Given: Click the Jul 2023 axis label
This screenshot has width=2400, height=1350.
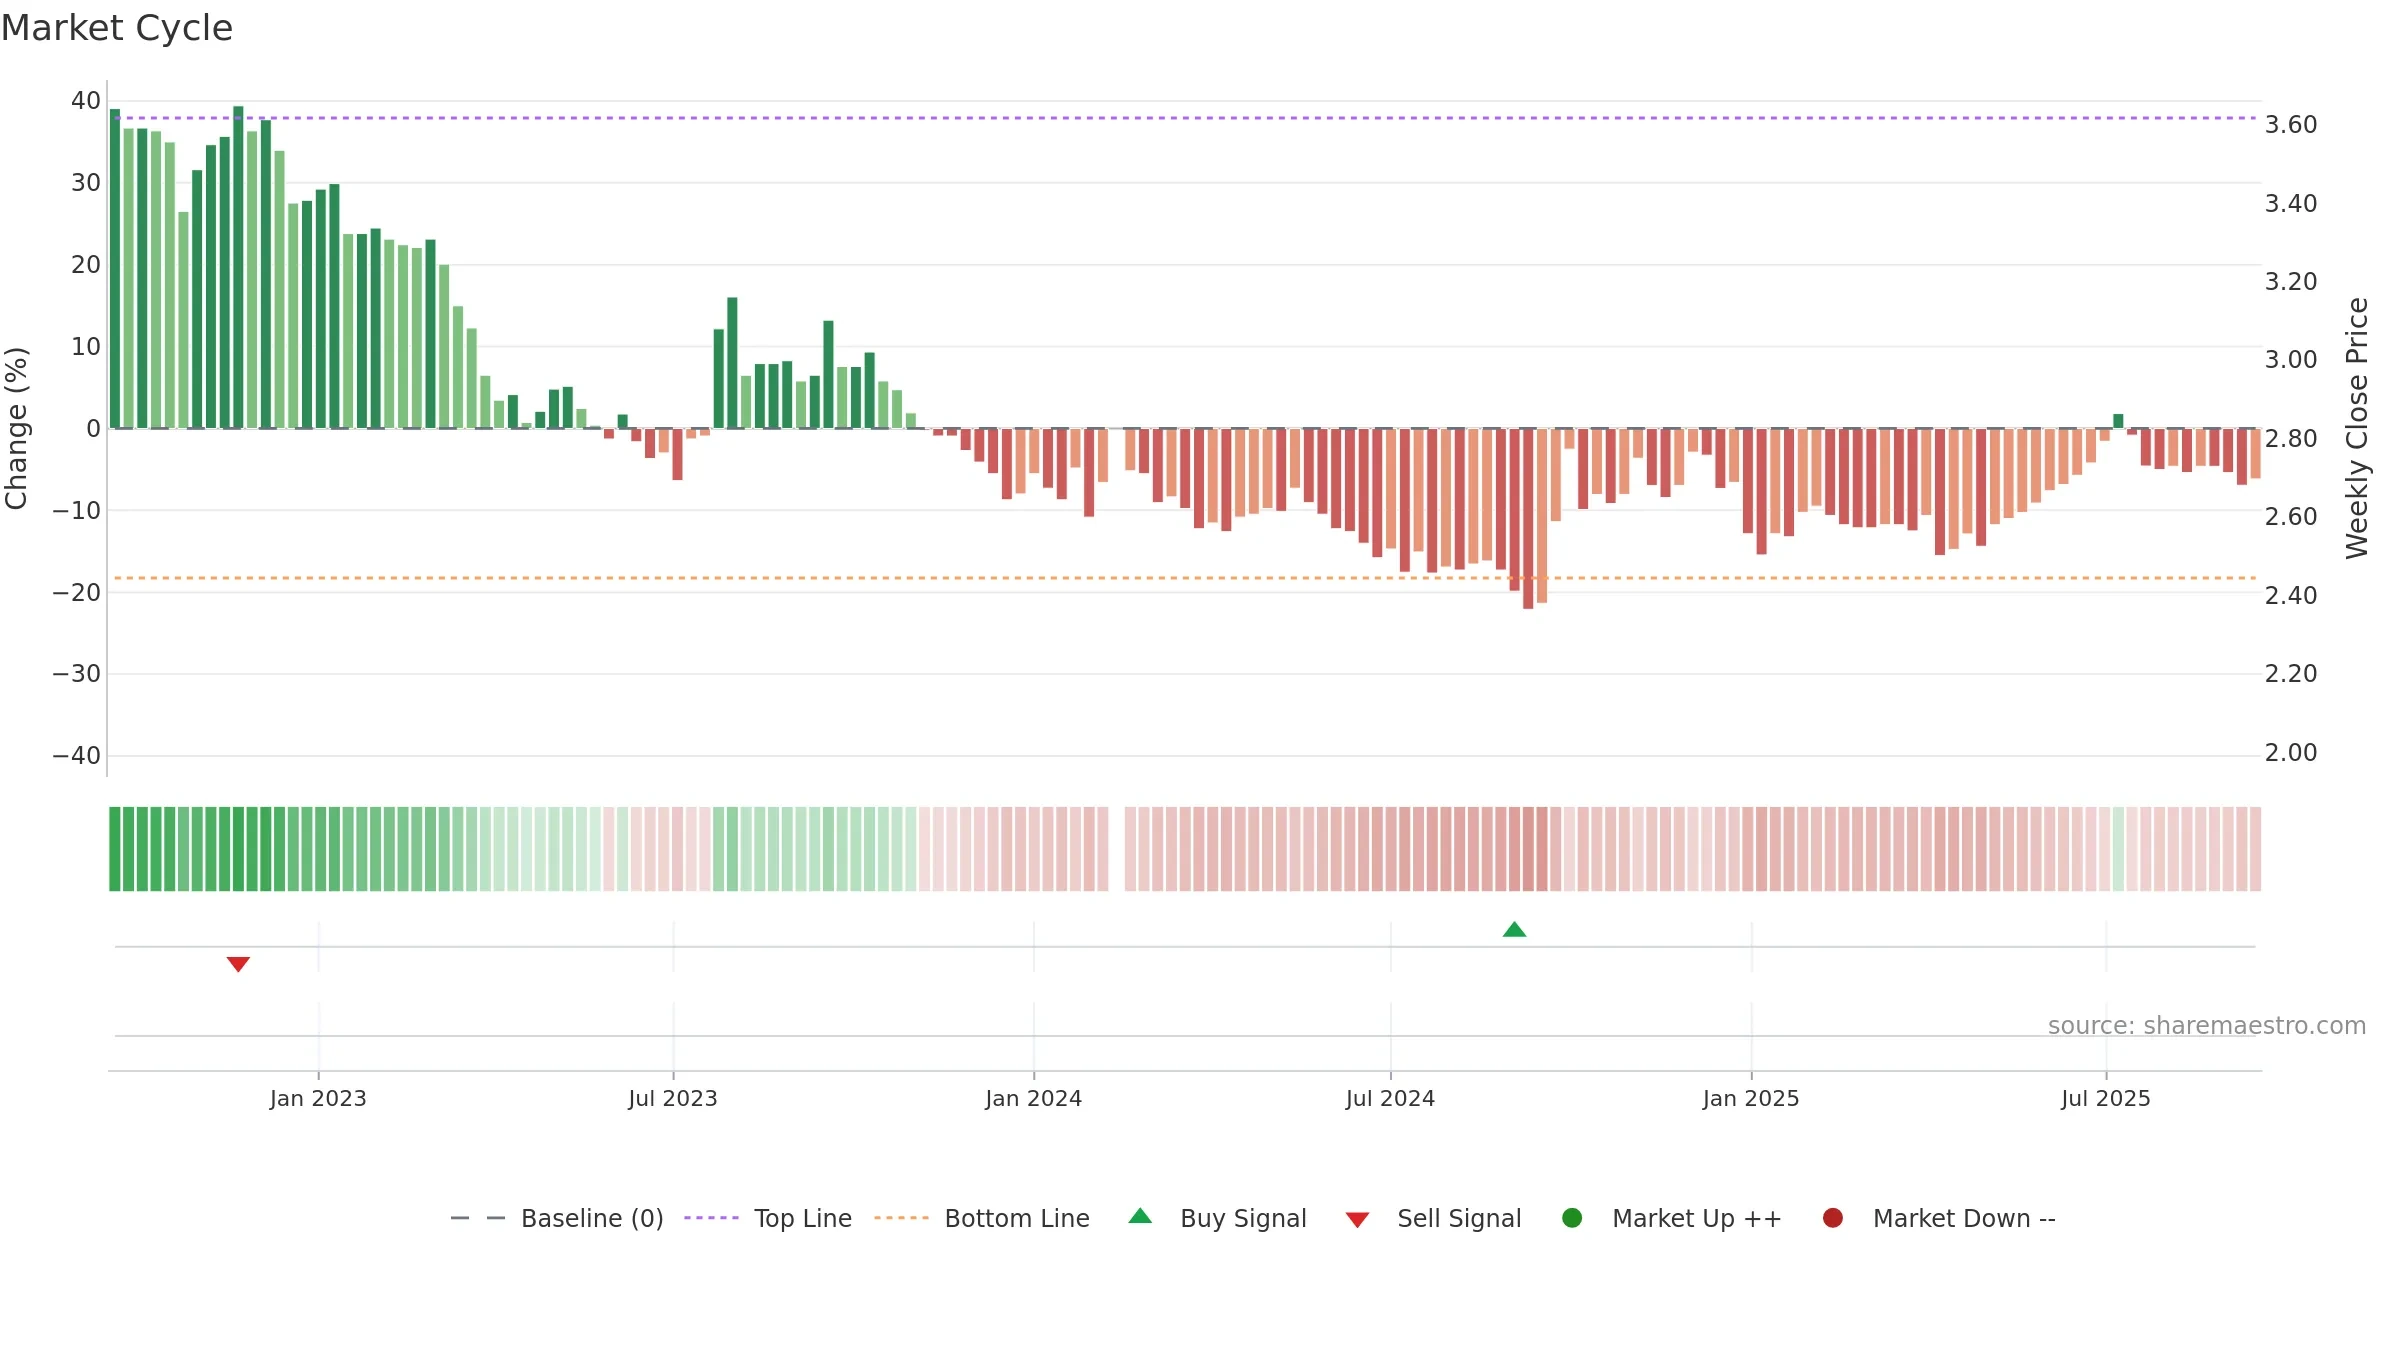Looking at the screenshot, I should [x=673, y=1098].
